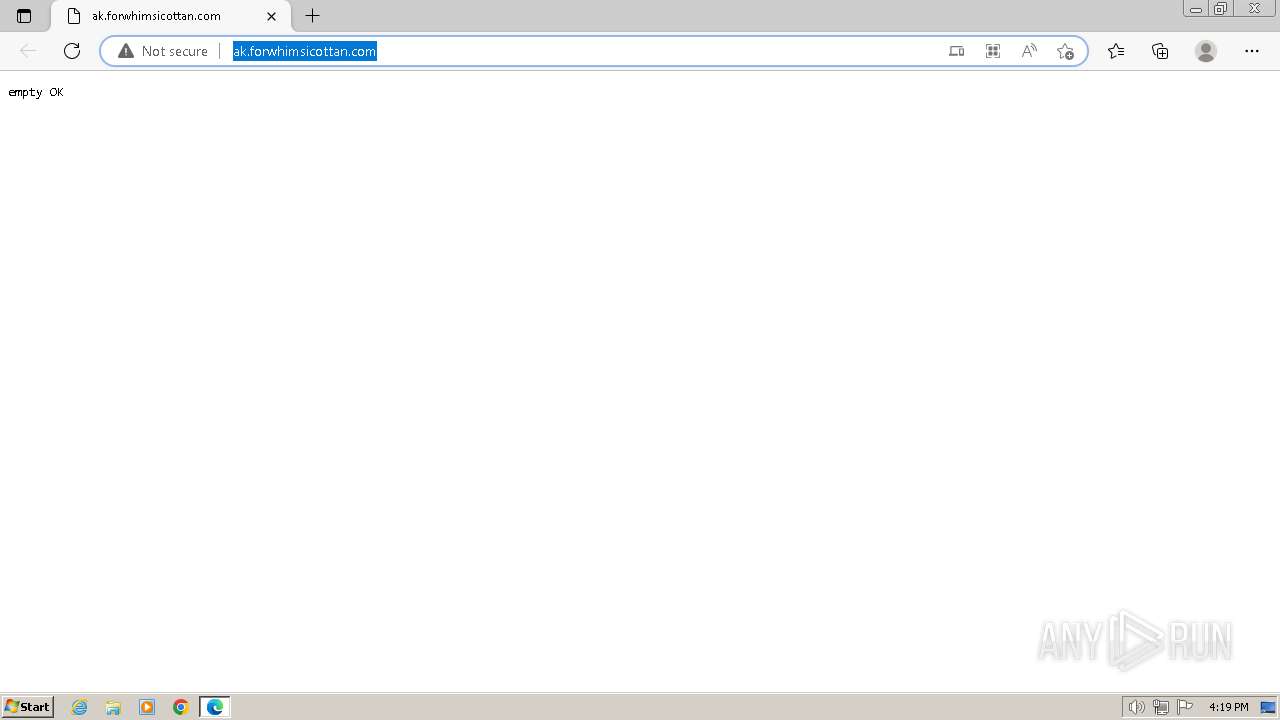Click the "empty OK" page text

click(x=36, y=92)
